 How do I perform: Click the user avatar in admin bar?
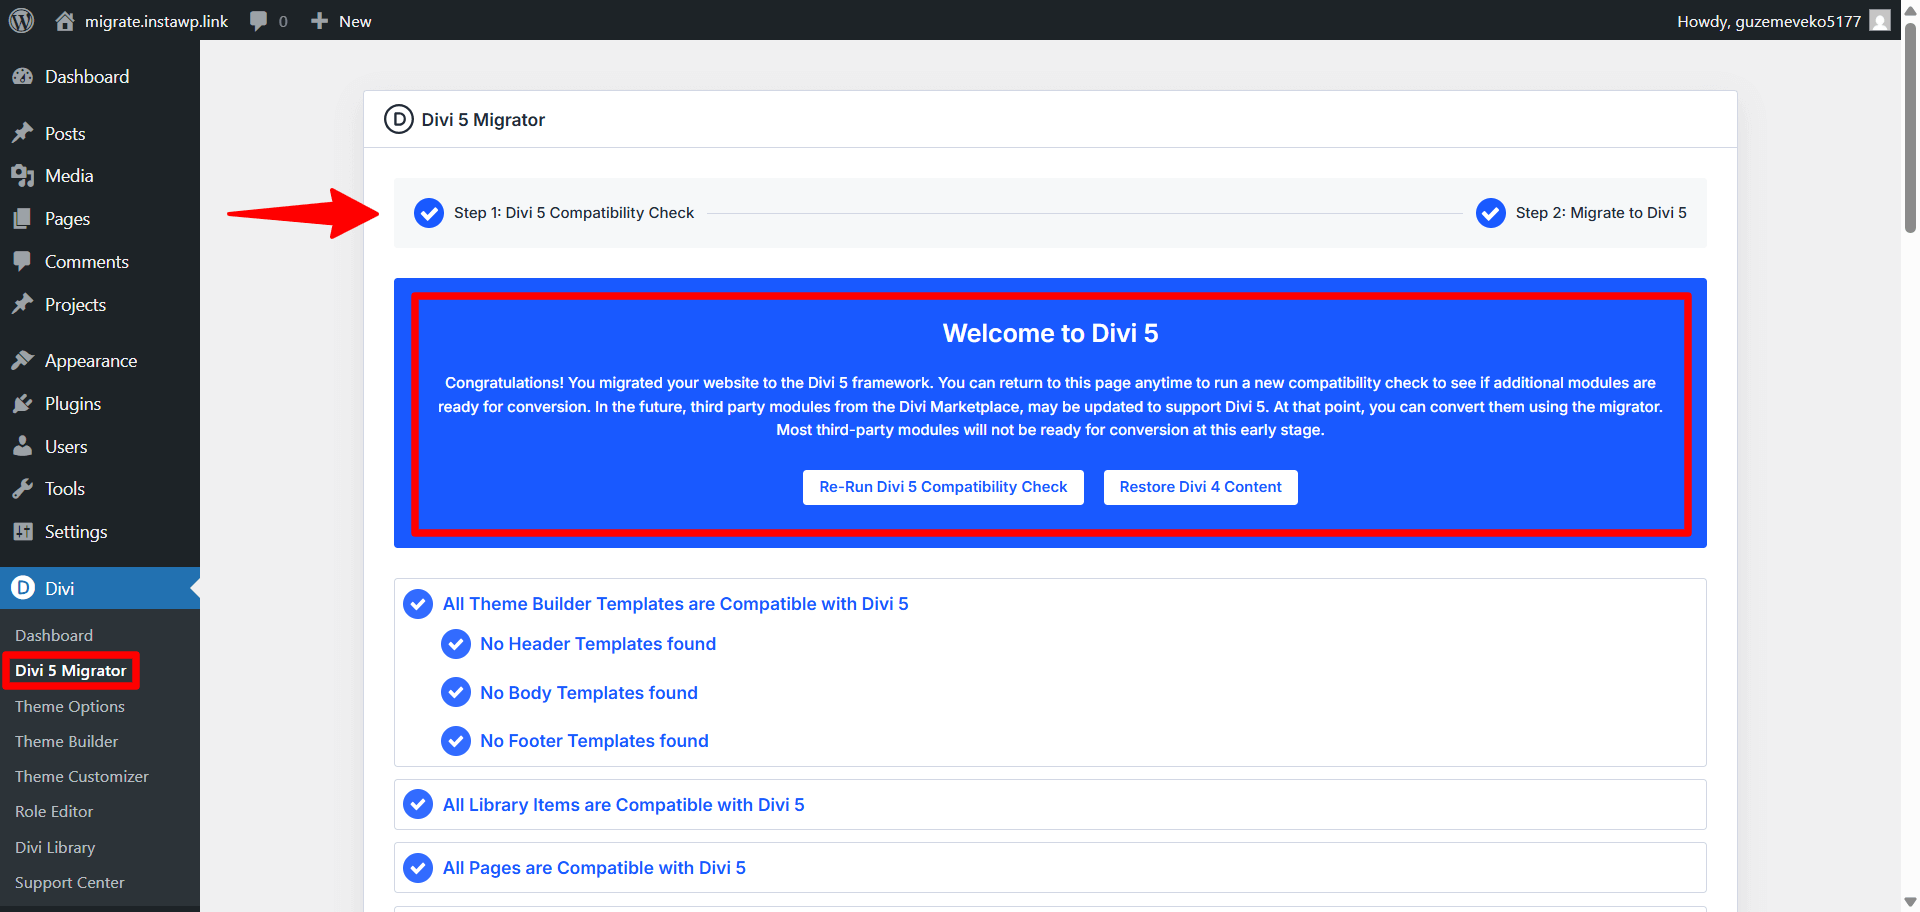(1880, 21)
